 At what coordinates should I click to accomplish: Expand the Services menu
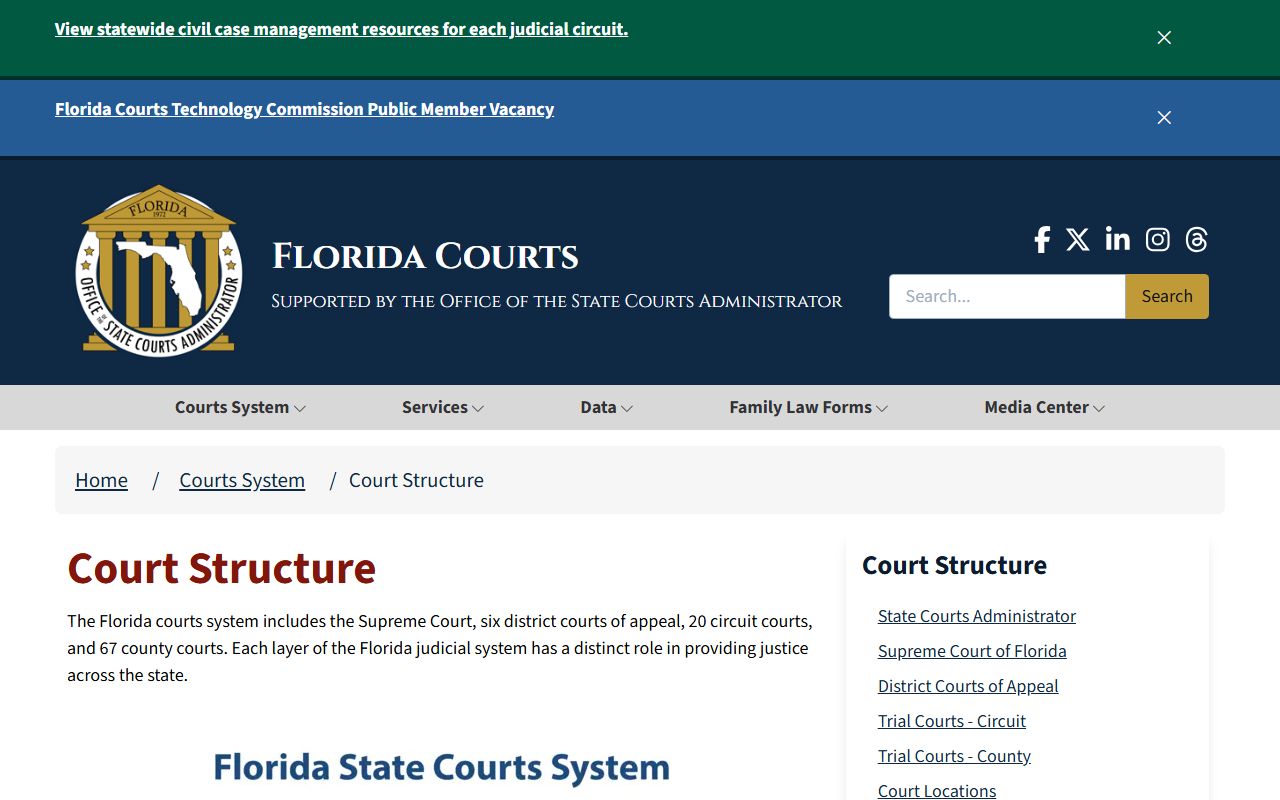(x=443, y=407)
